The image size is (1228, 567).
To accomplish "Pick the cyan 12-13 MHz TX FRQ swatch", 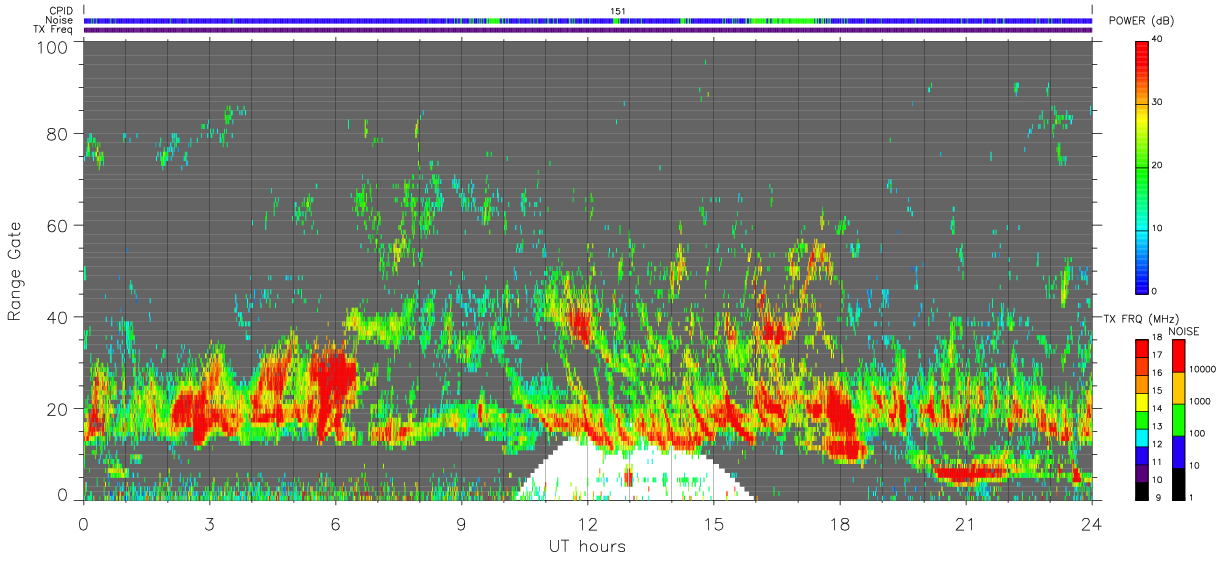I will pyautogui.click(x=1141, y=437).
